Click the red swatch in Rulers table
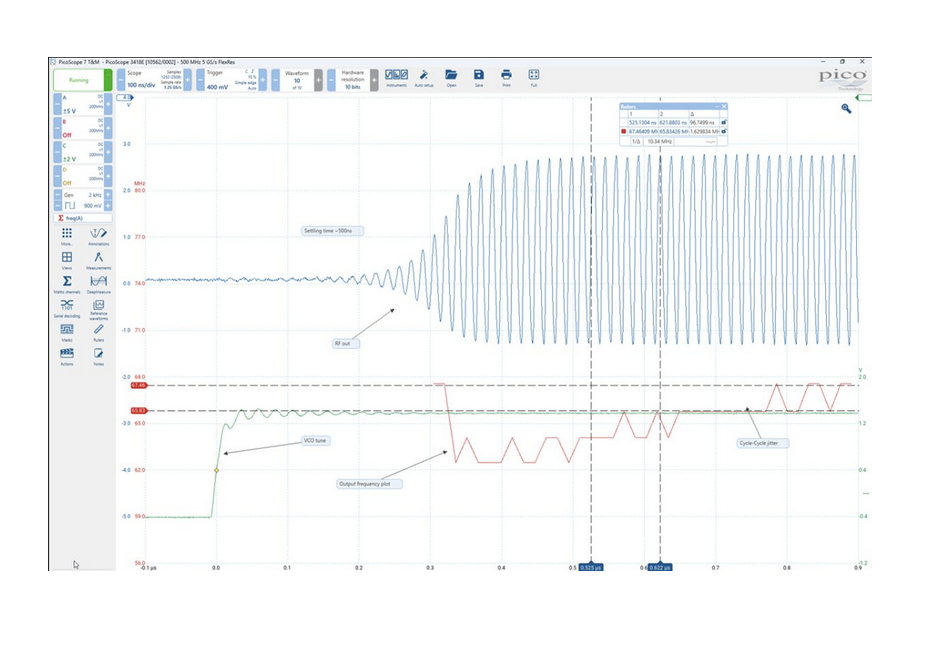The width and height of the screenshot is (930, 650). pos(622,131)
